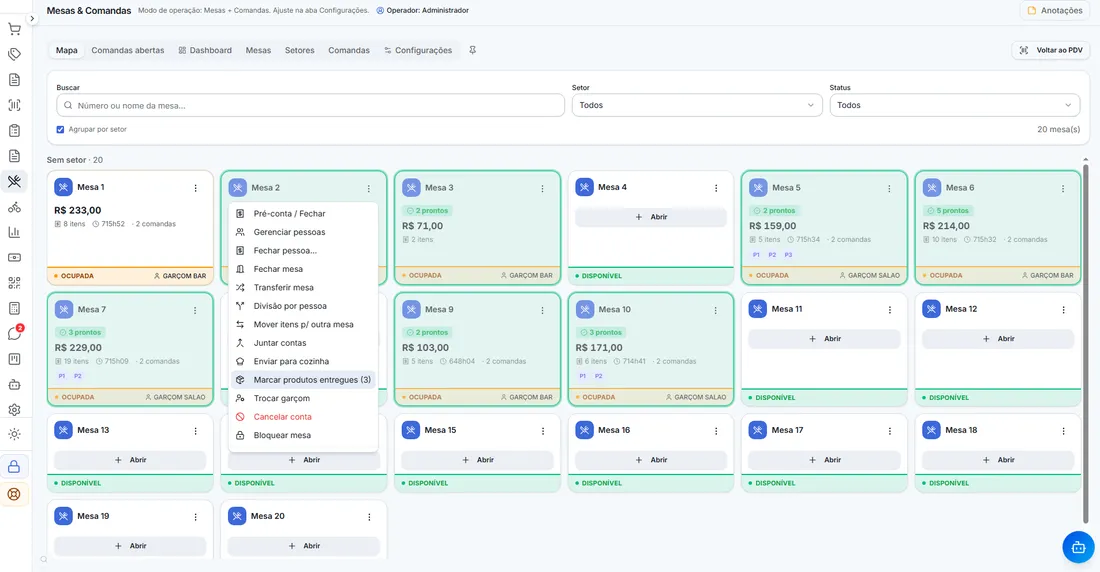Choose Bloquear mesa menu entry
This screenshot has height=572, width=1100.
303,435
